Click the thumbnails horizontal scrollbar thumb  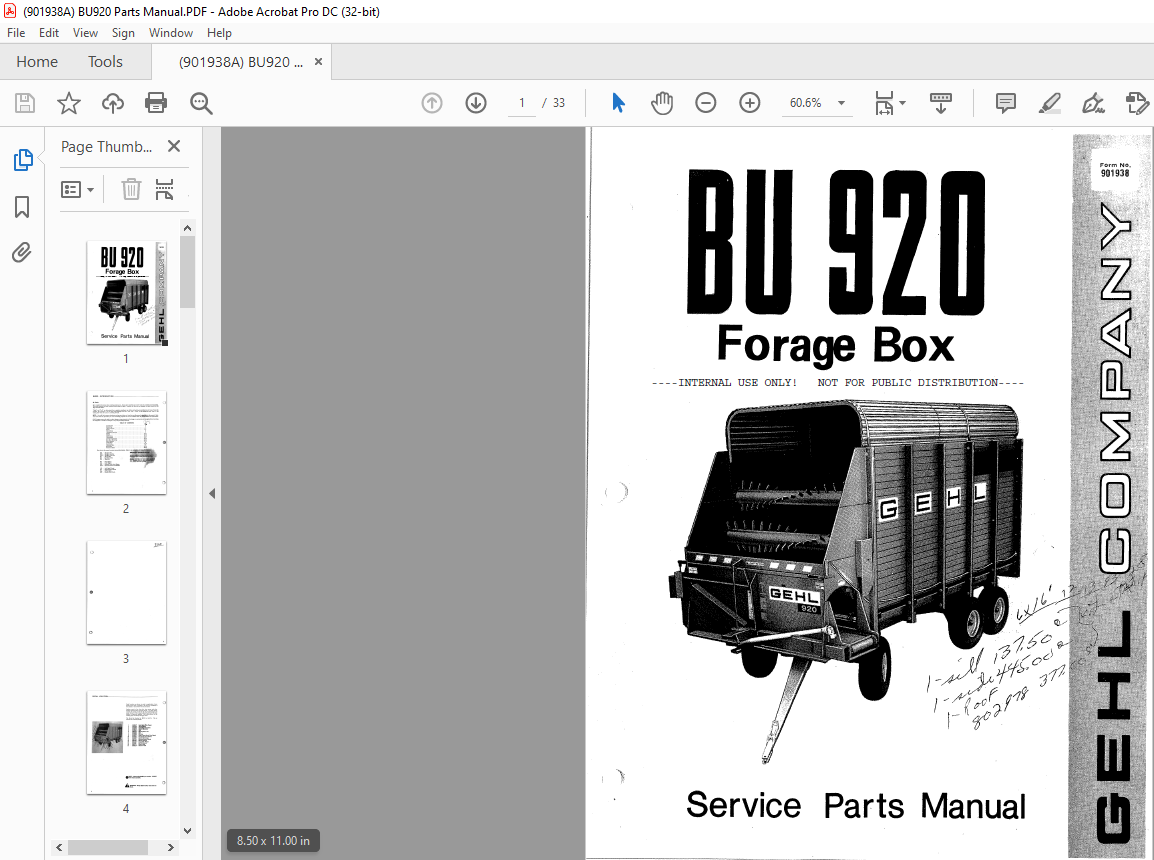pyautogui.click(x=108, y=847)
